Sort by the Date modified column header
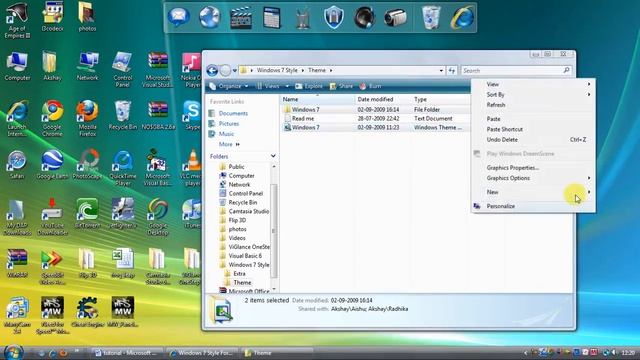The width and height of the screenshot is (640, 360). [x=383, y=99]
